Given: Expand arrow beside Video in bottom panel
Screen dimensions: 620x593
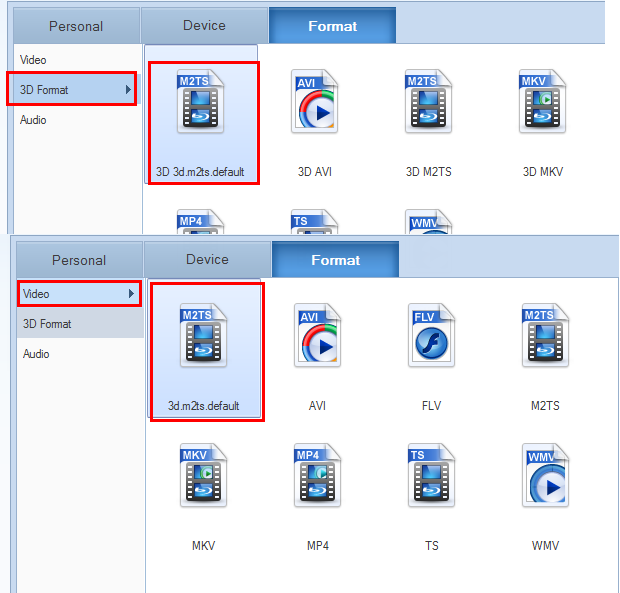Looking at the screenshot, I should coord(131,294).
